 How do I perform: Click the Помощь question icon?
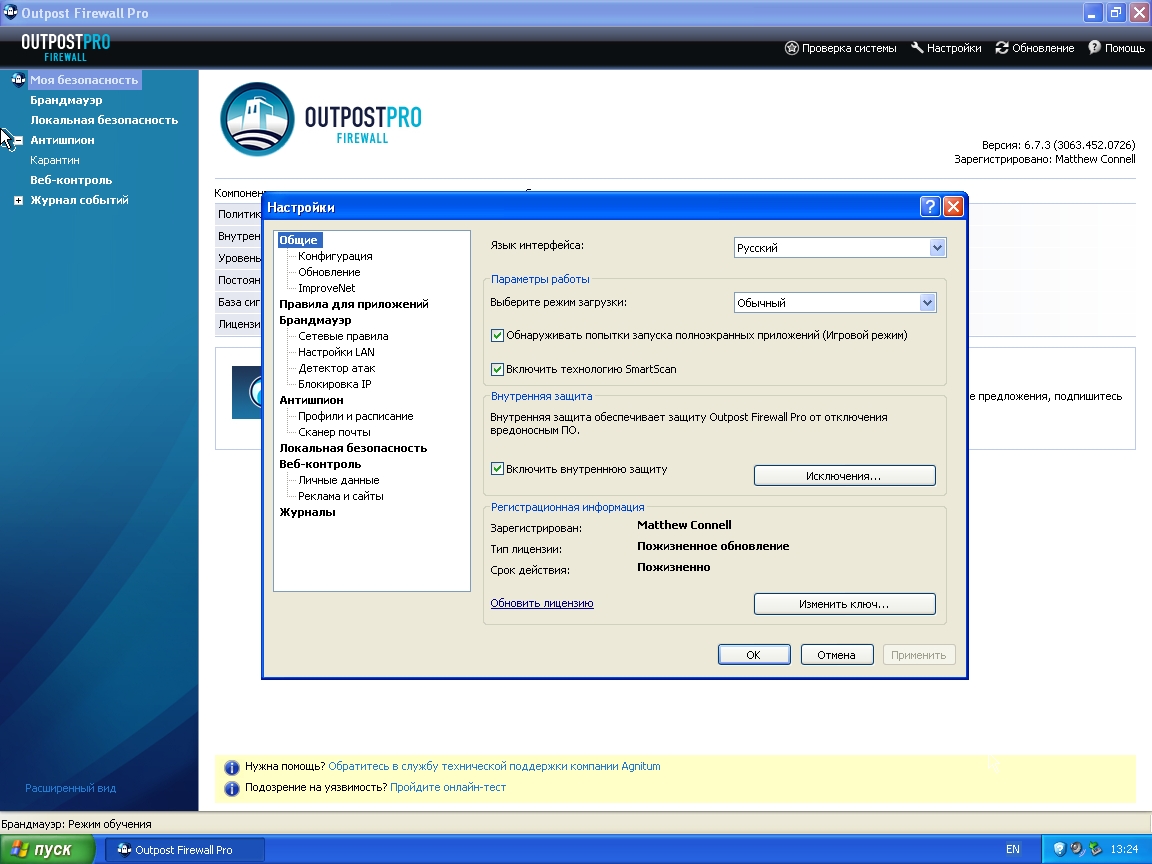[1094, 48]
